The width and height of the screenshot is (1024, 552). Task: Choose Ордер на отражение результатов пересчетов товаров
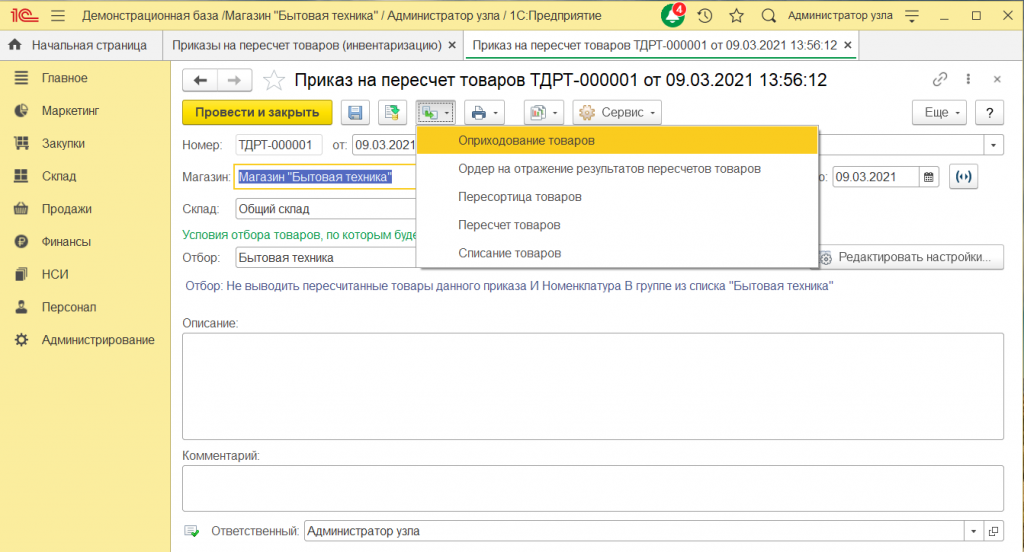click(x=617, y=169)
